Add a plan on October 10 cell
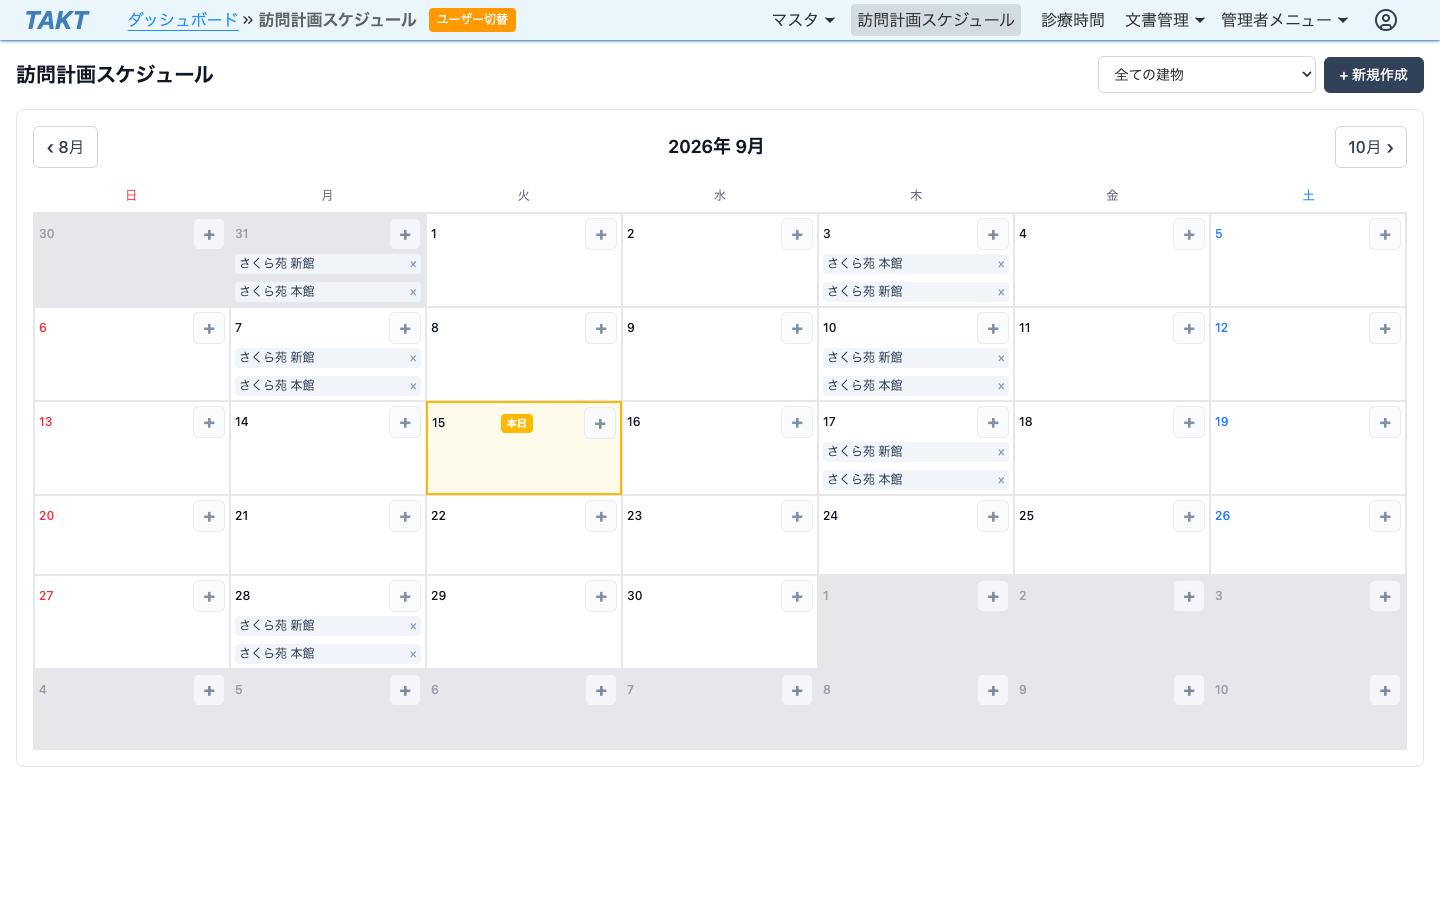Screen dimensions: 1440x900 pyautogui.click(x=1385, y=690)
